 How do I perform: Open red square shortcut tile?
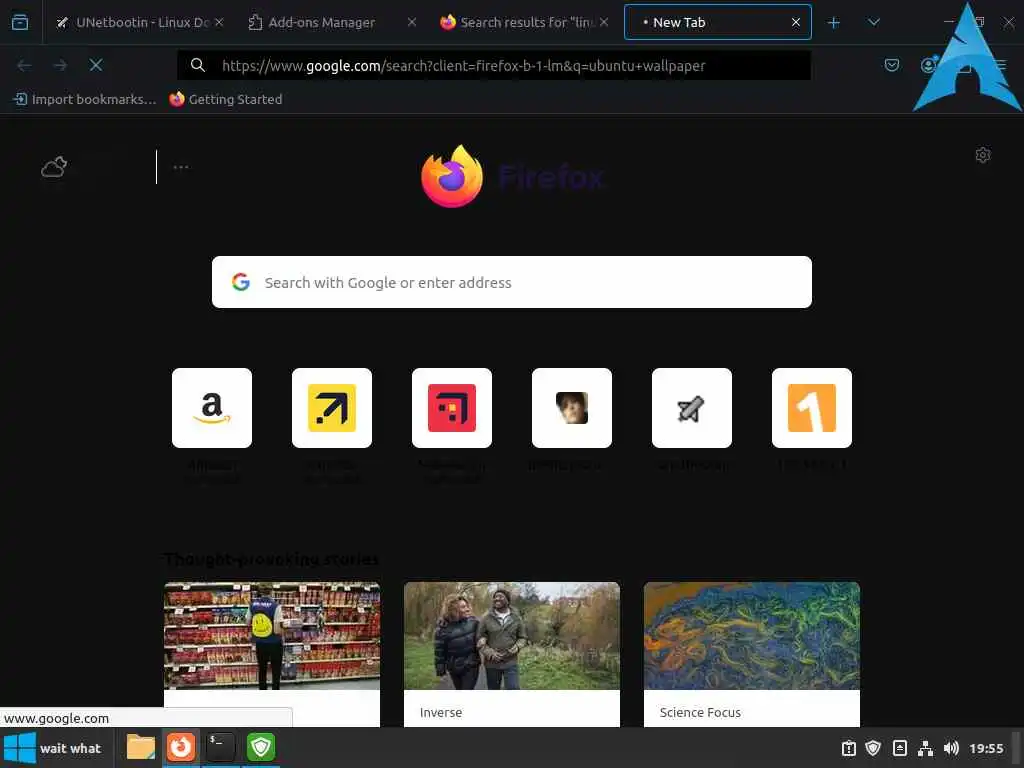[452, 408]
